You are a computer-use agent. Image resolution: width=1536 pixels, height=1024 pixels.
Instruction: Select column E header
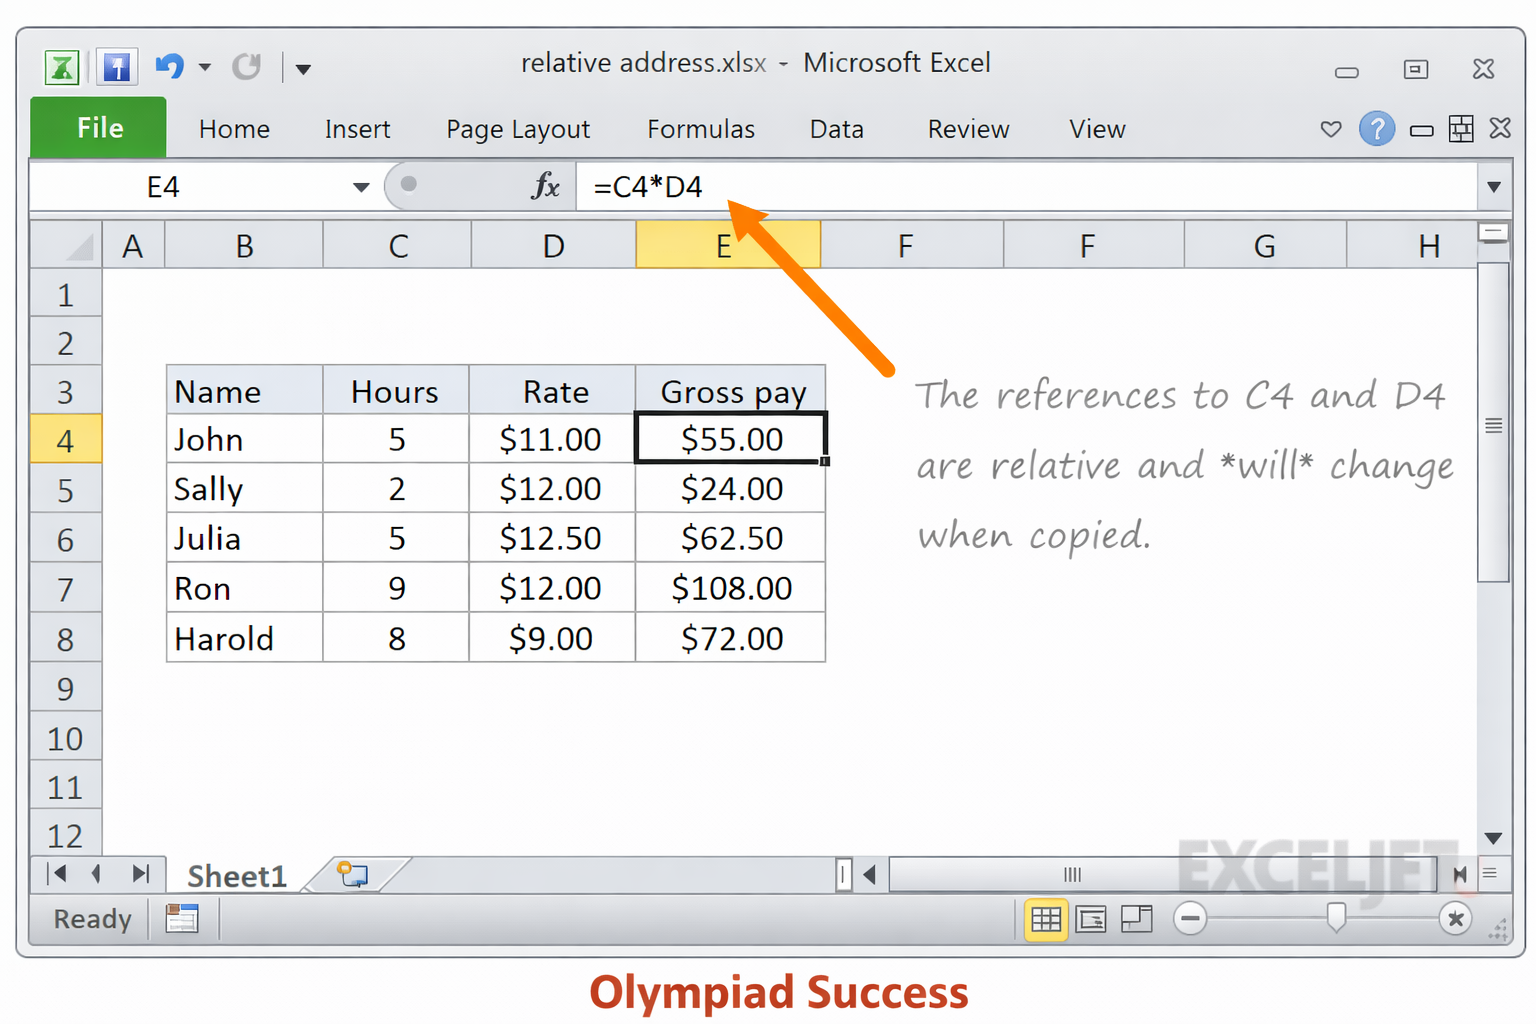tap(727, 246)
